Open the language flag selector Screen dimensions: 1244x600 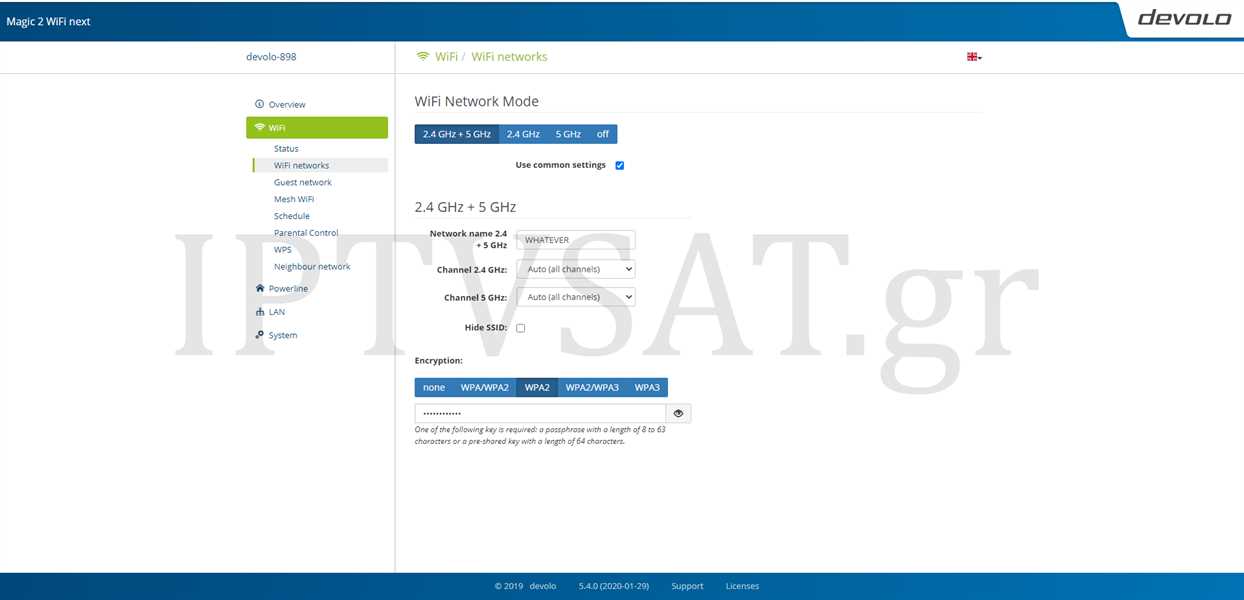[x=973, y=57]
